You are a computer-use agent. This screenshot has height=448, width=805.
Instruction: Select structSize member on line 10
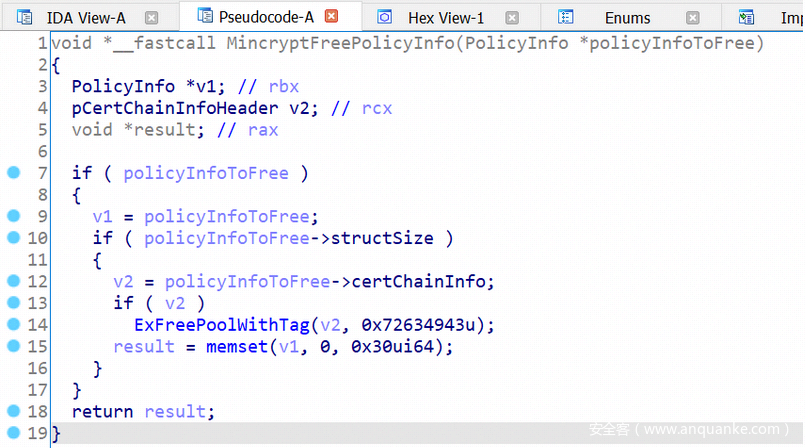pos(382,238)
